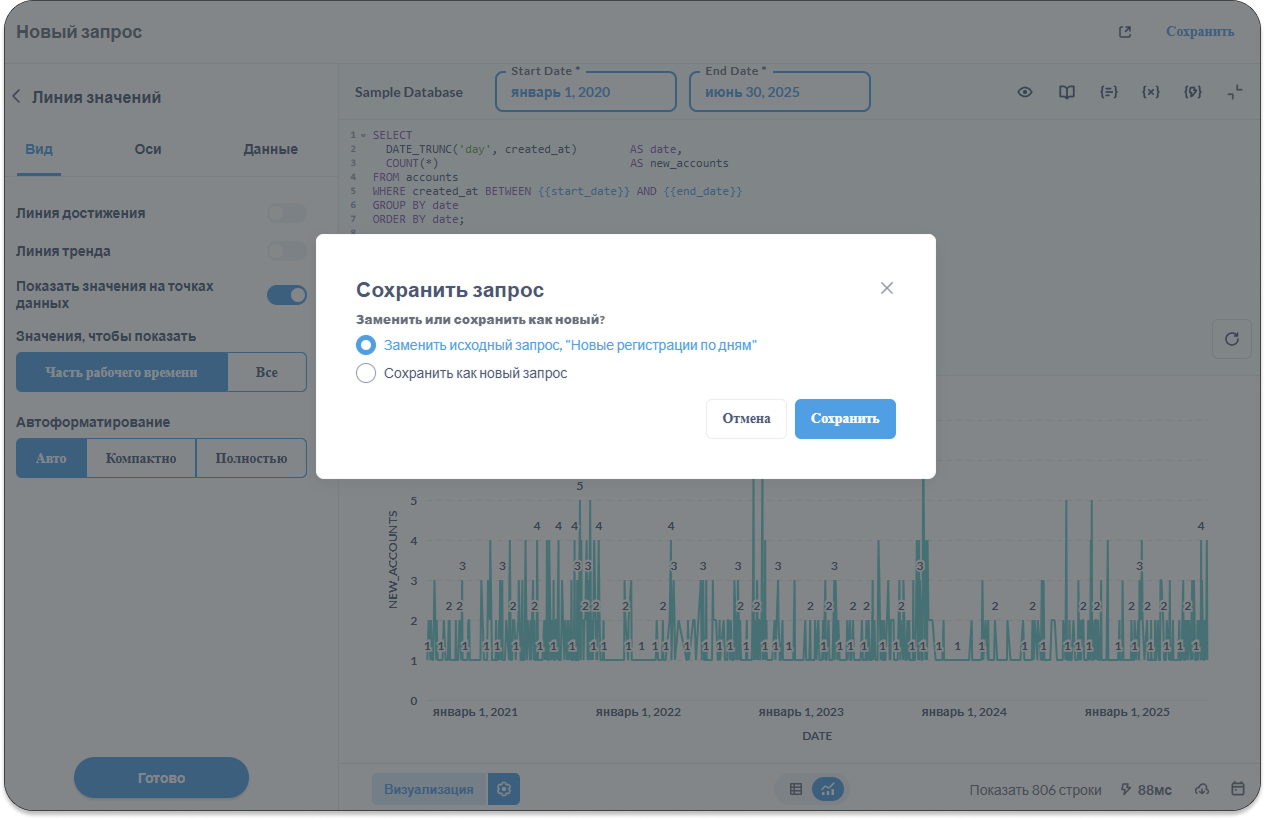This screenshot has width=1265, height=819.
Task: Click the refresh query run icon
Action: (x=1231, y=339)
